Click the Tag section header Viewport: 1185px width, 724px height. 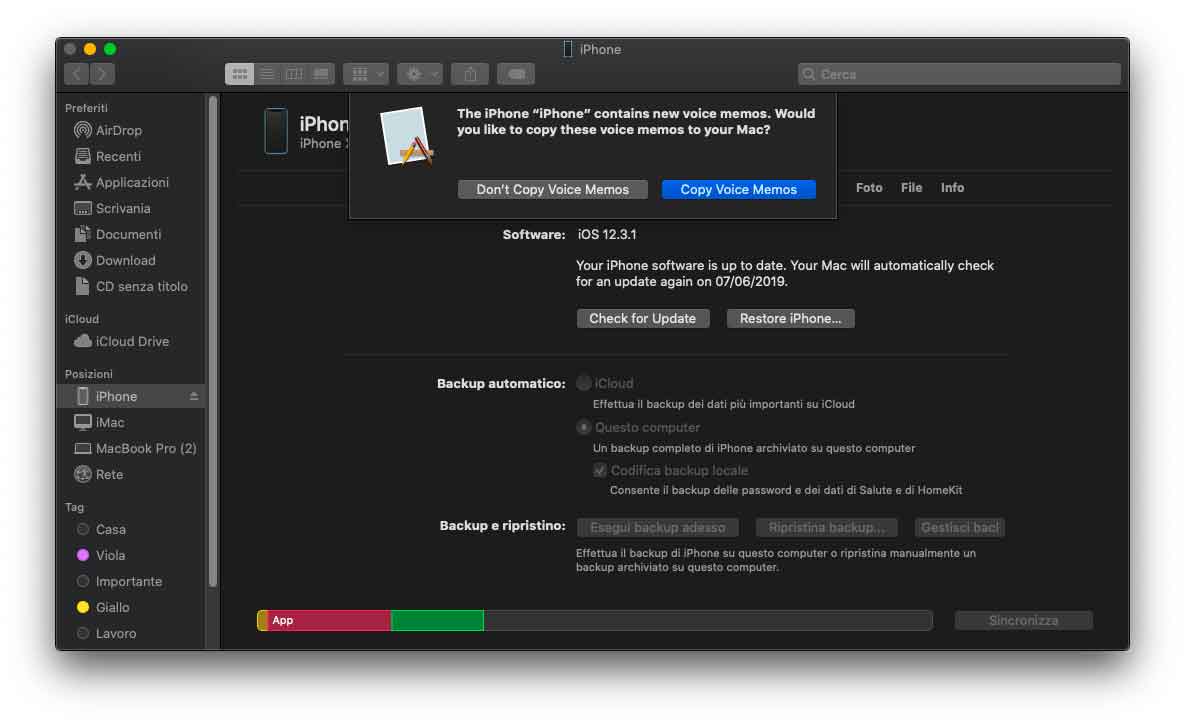click(x=74, y=507)
